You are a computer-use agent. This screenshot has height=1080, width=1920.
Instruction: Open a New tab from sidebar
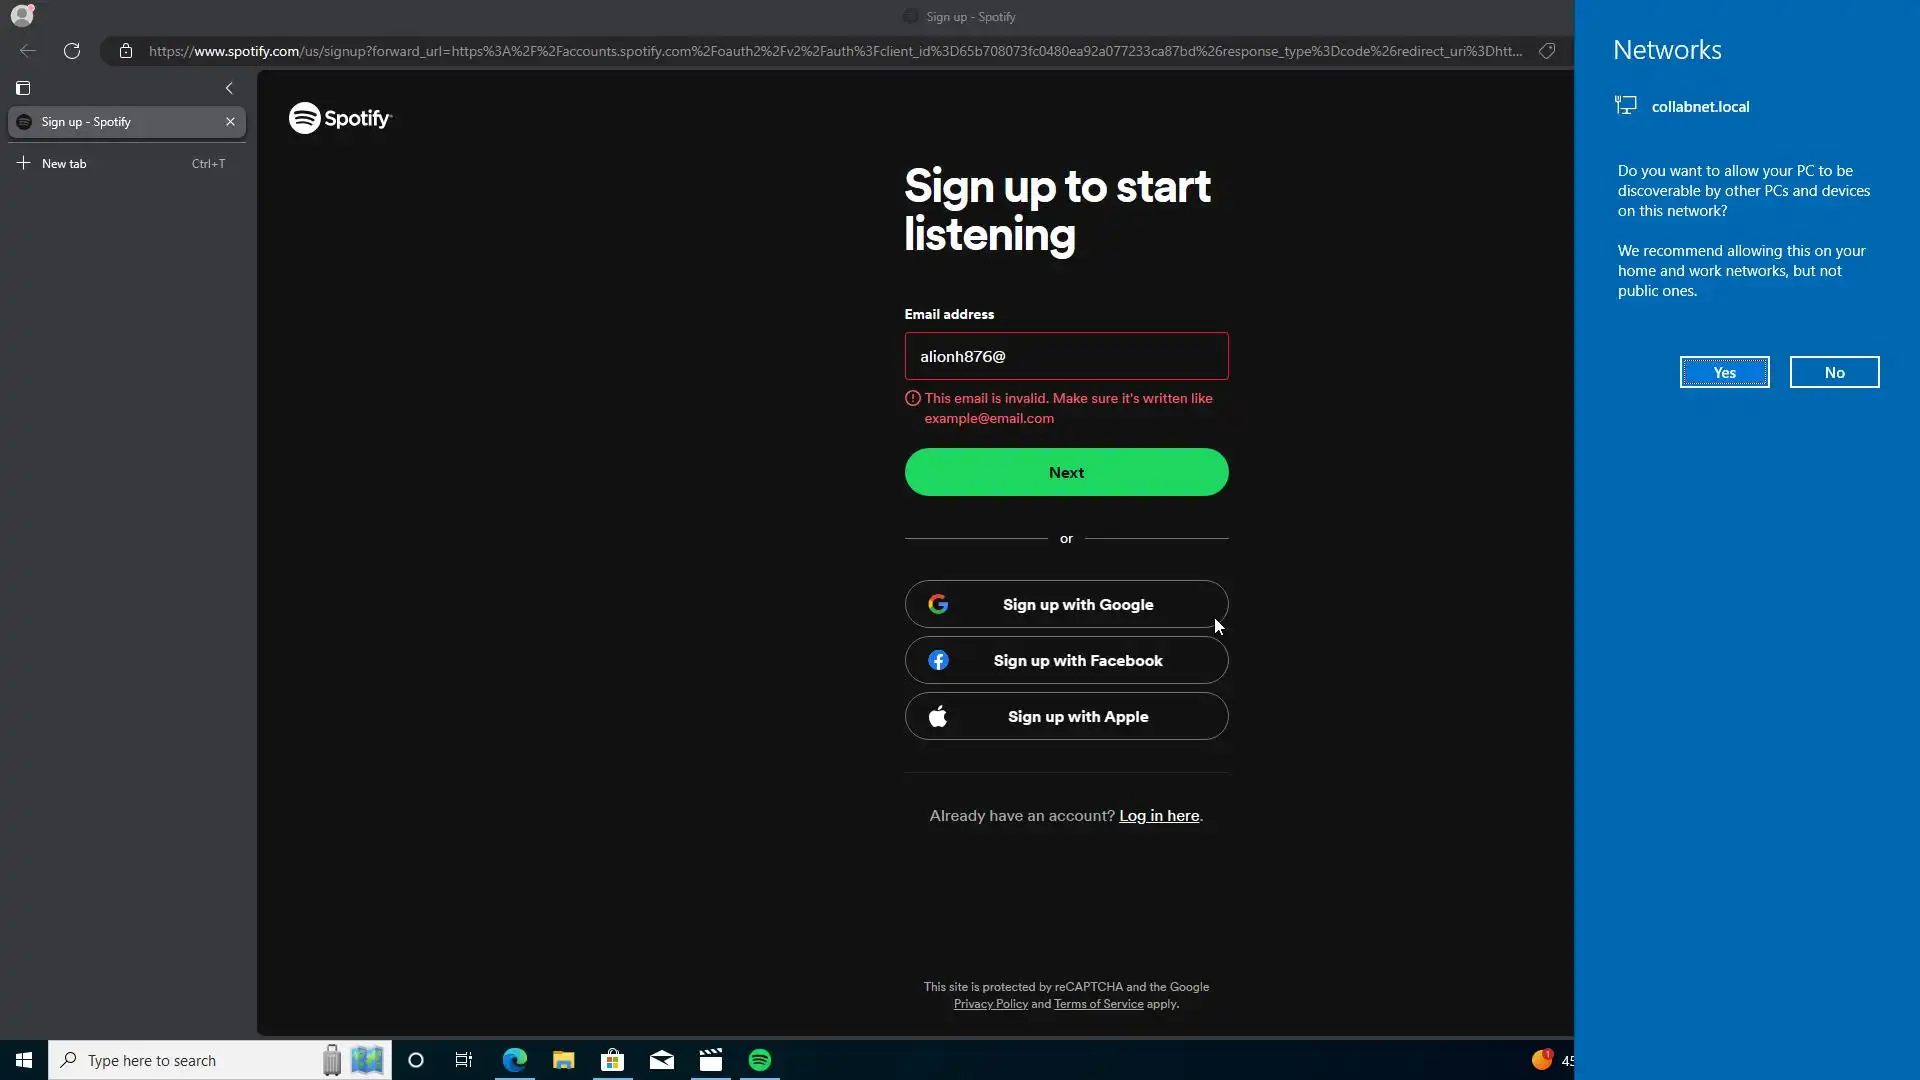pyautogui.click(x=64, y=163)
